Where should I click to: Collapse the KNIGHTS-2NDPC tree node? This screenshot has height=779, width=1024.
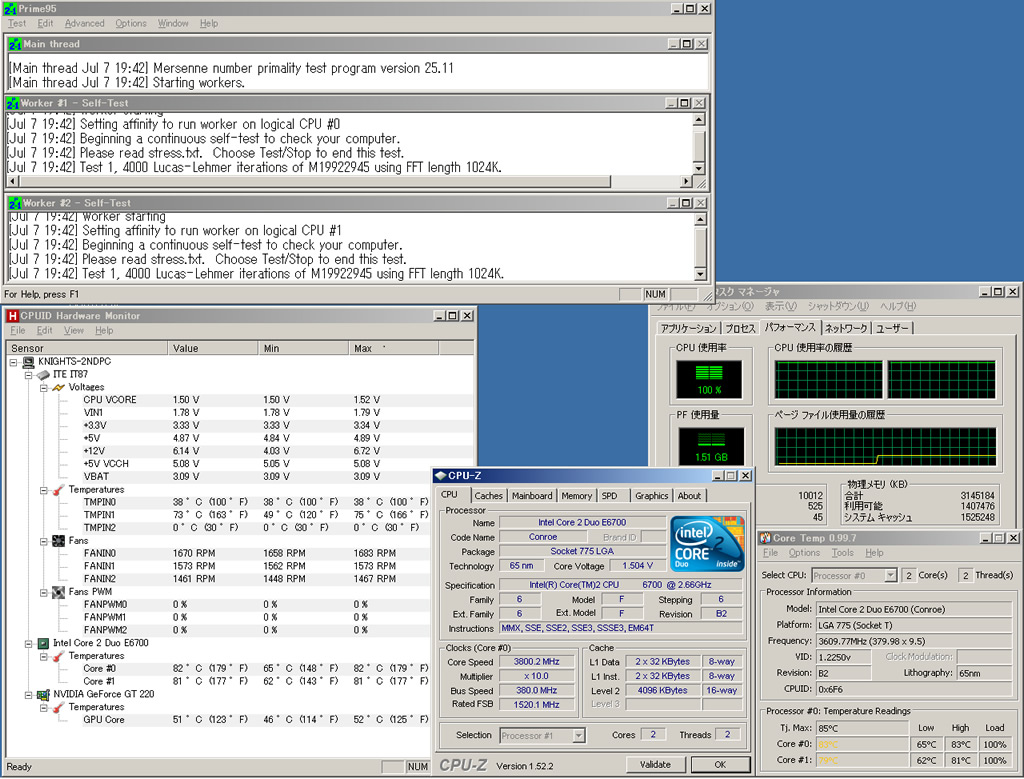[13, 362]
